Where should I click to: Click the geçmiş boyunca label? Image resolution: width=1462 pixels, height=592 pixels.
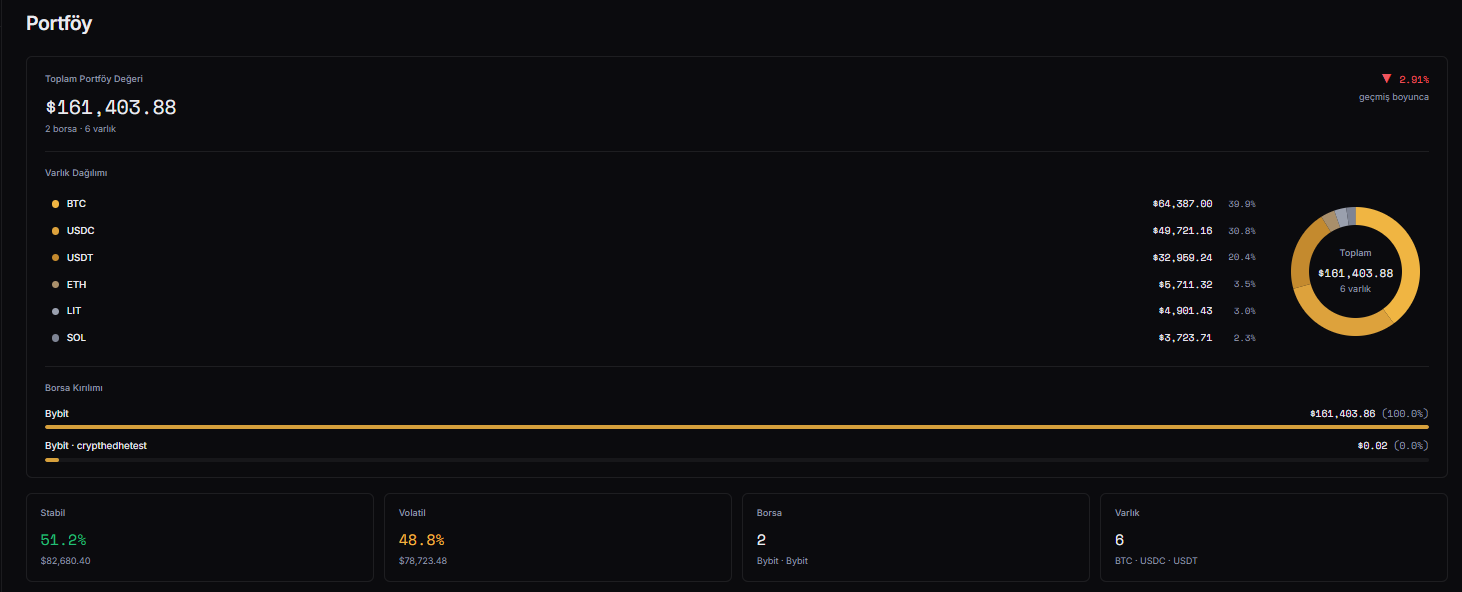[x=1394, y=97]
